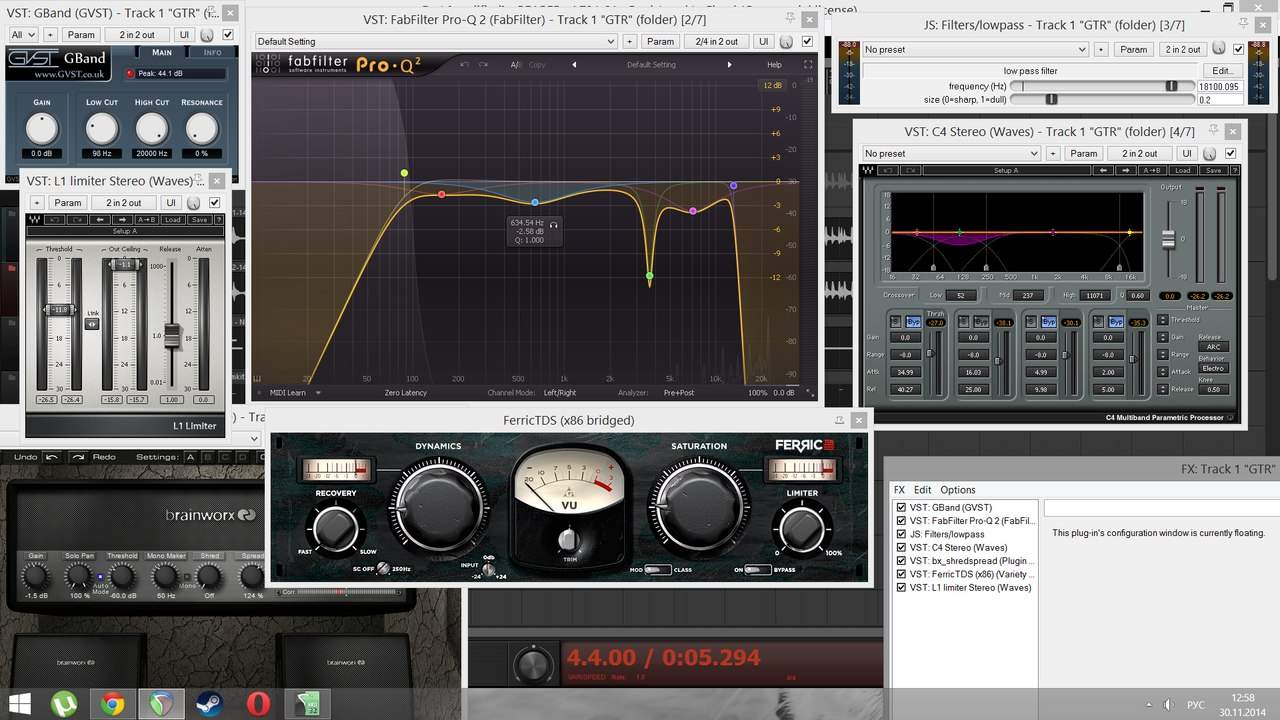This screenshot has width=1280, height=720.
Task: Click the lowpass frequency slider handle
Action: click(1171, 87)
